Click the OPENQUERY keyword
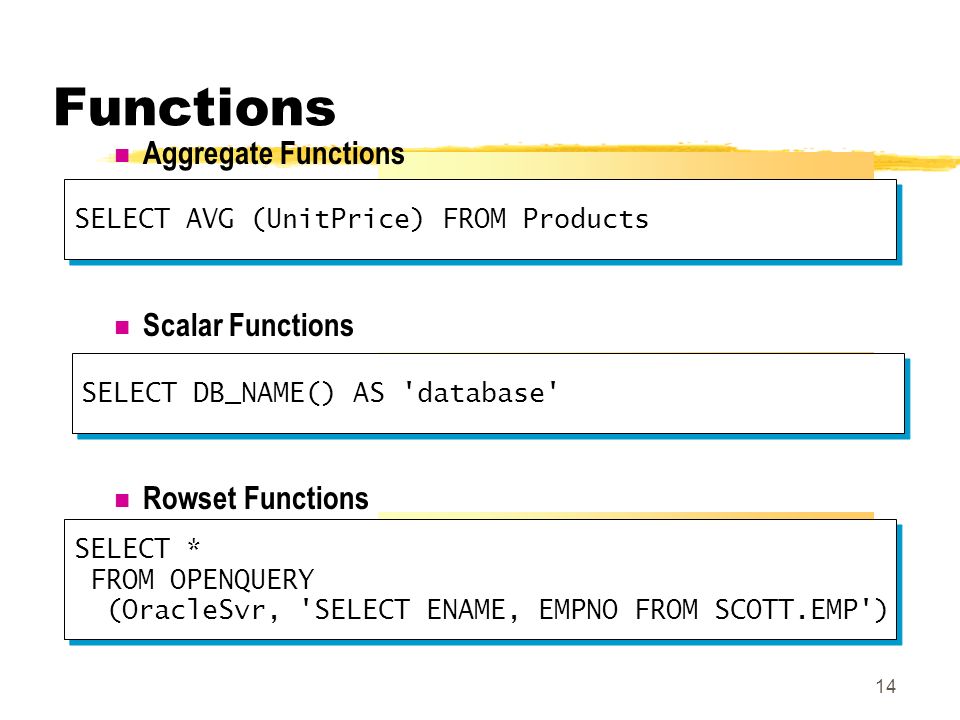Viewport: 960px width, 720px height. pyautogui.click(x=242, y=580)
